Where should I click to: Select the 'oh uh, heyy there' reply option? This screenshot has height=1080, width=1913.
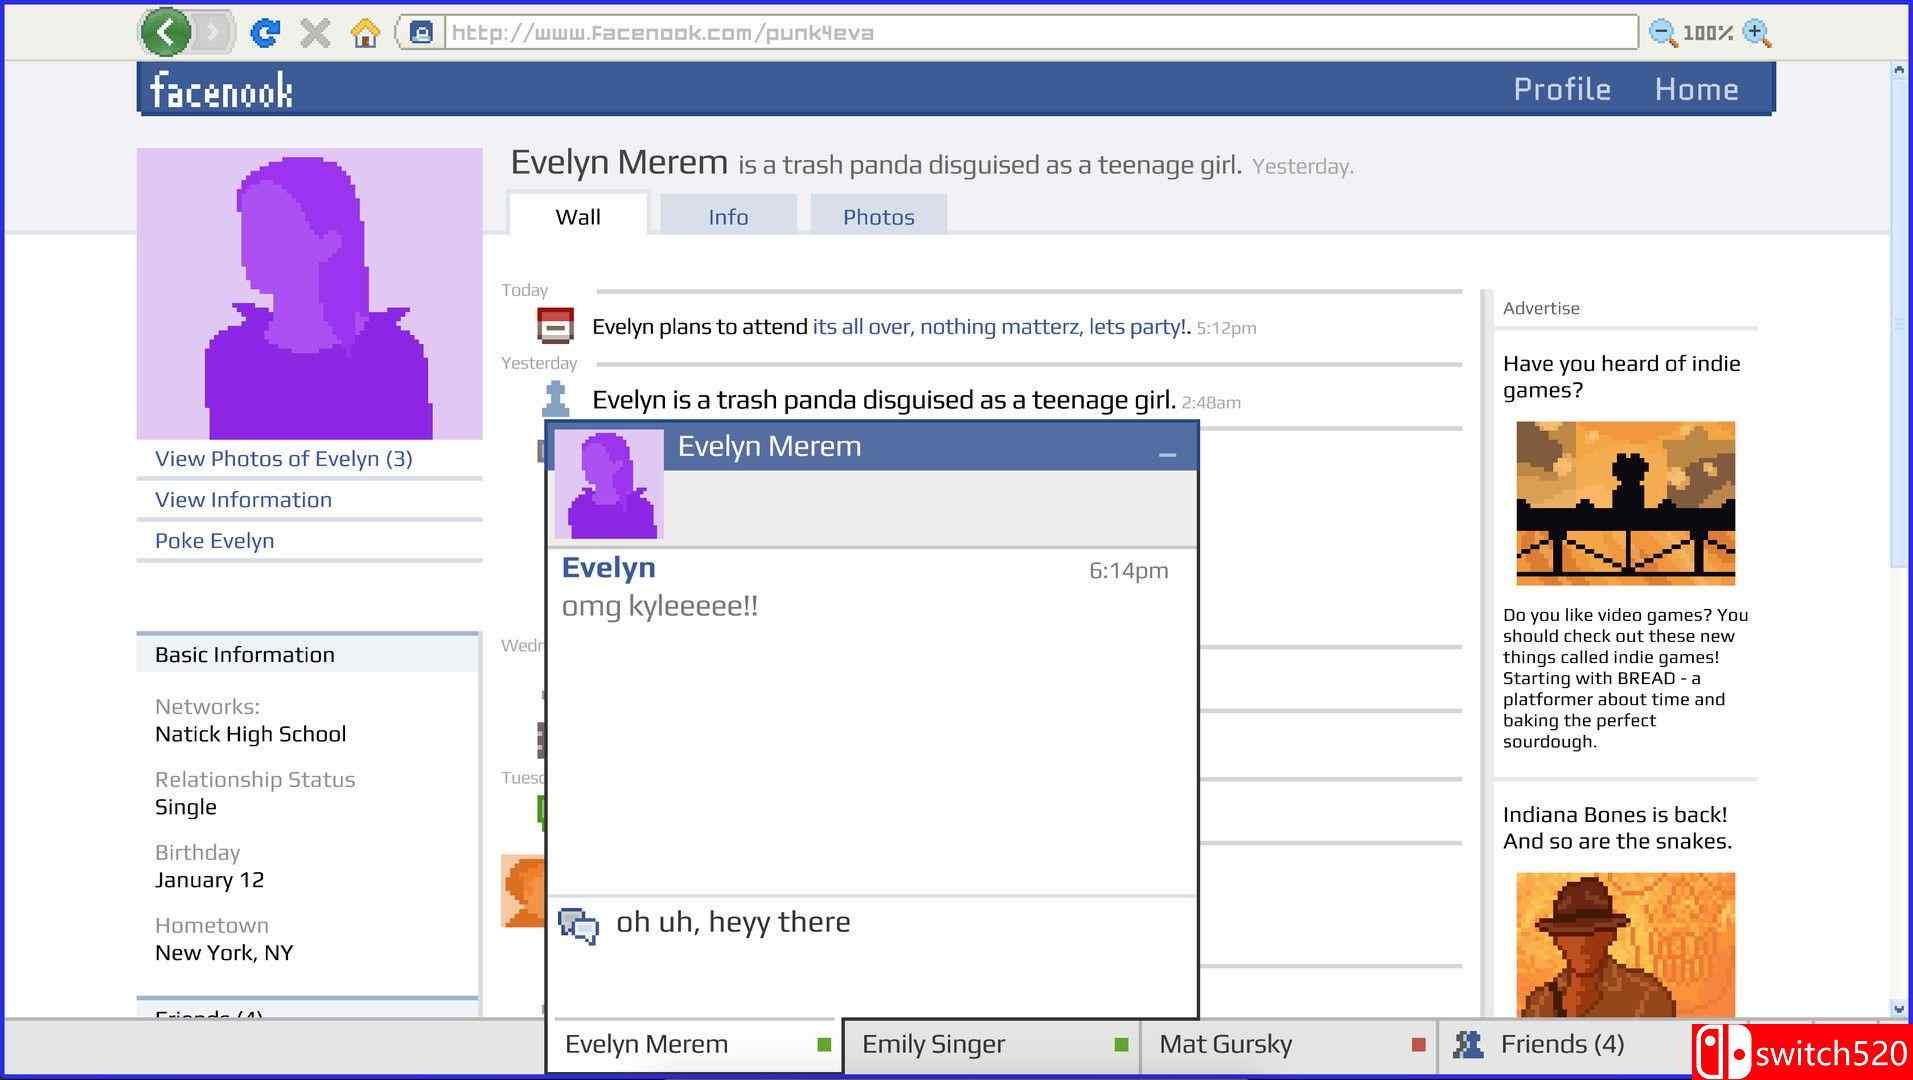click(733, 922)
